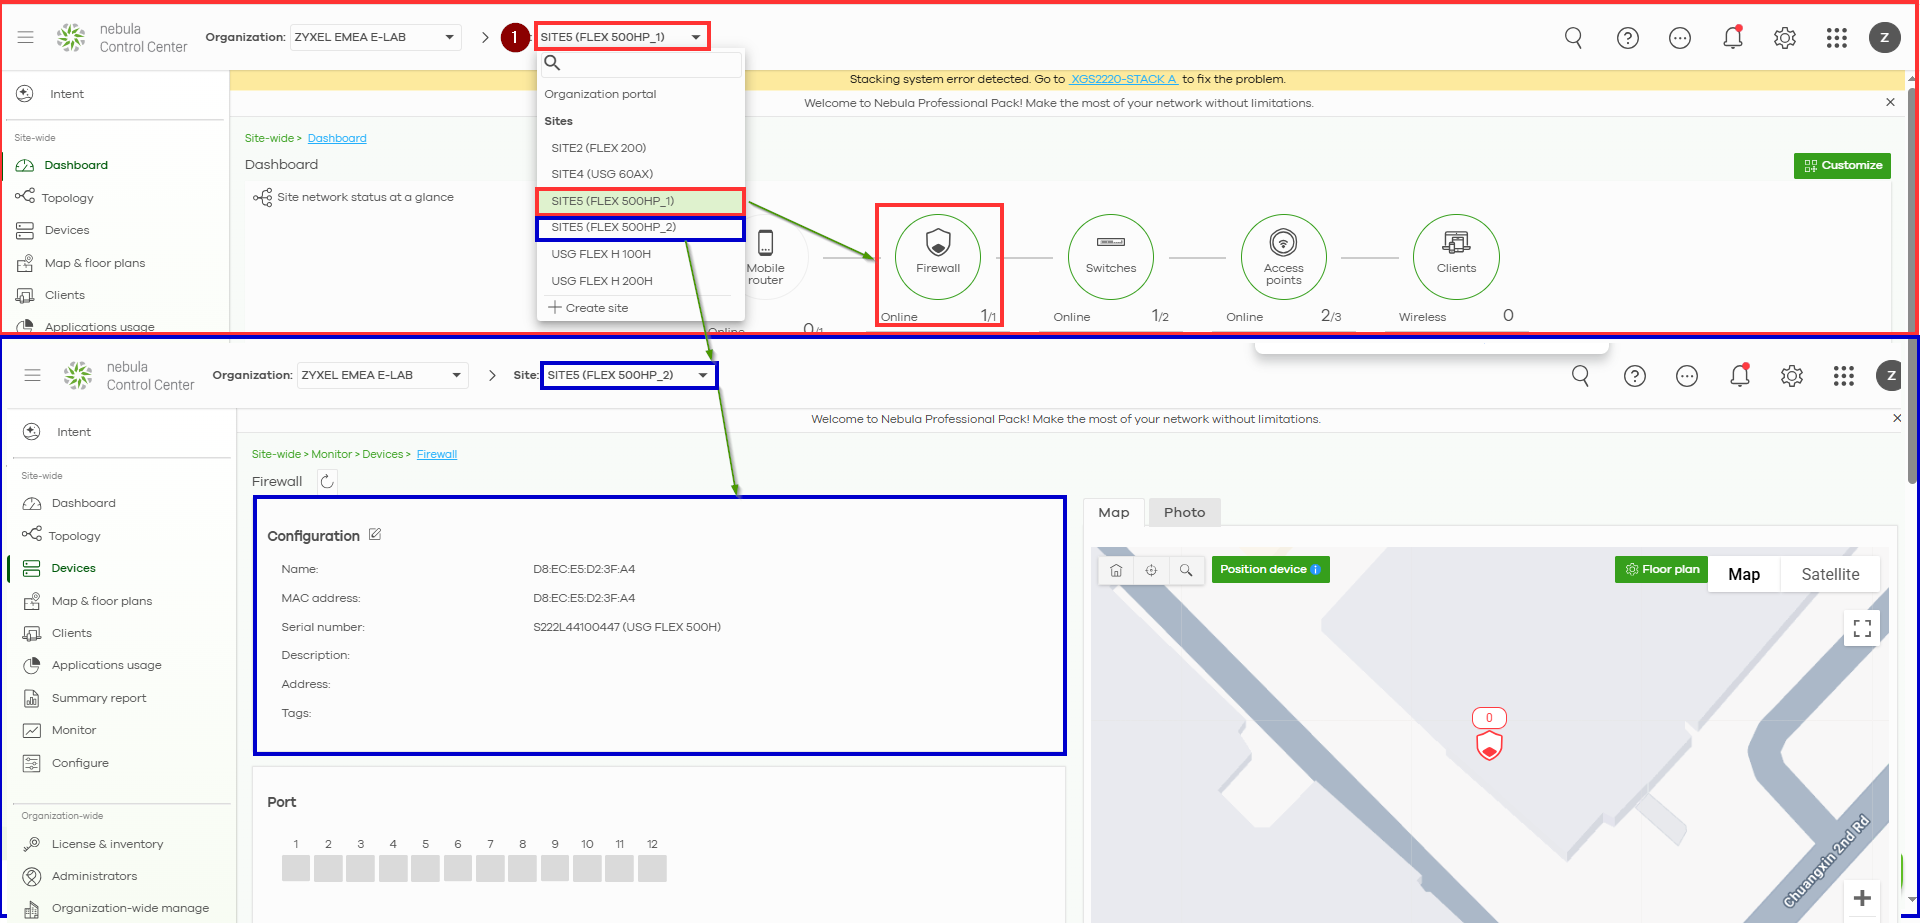This screenshot has width=1920, height=923.
Task: Switch map view to Satellite
Action: (1830, 574)
